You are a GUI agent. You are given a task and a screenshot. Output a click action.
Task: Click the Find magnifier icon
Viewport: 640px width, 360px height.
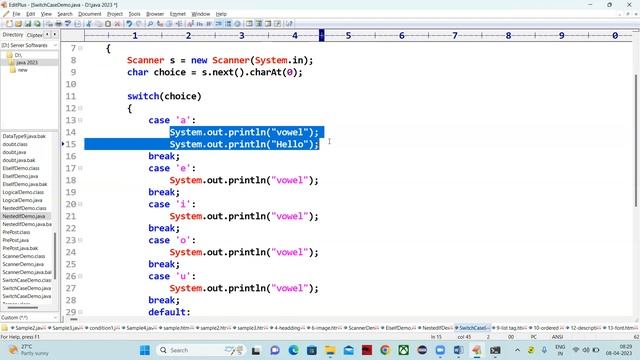(150, 24)
